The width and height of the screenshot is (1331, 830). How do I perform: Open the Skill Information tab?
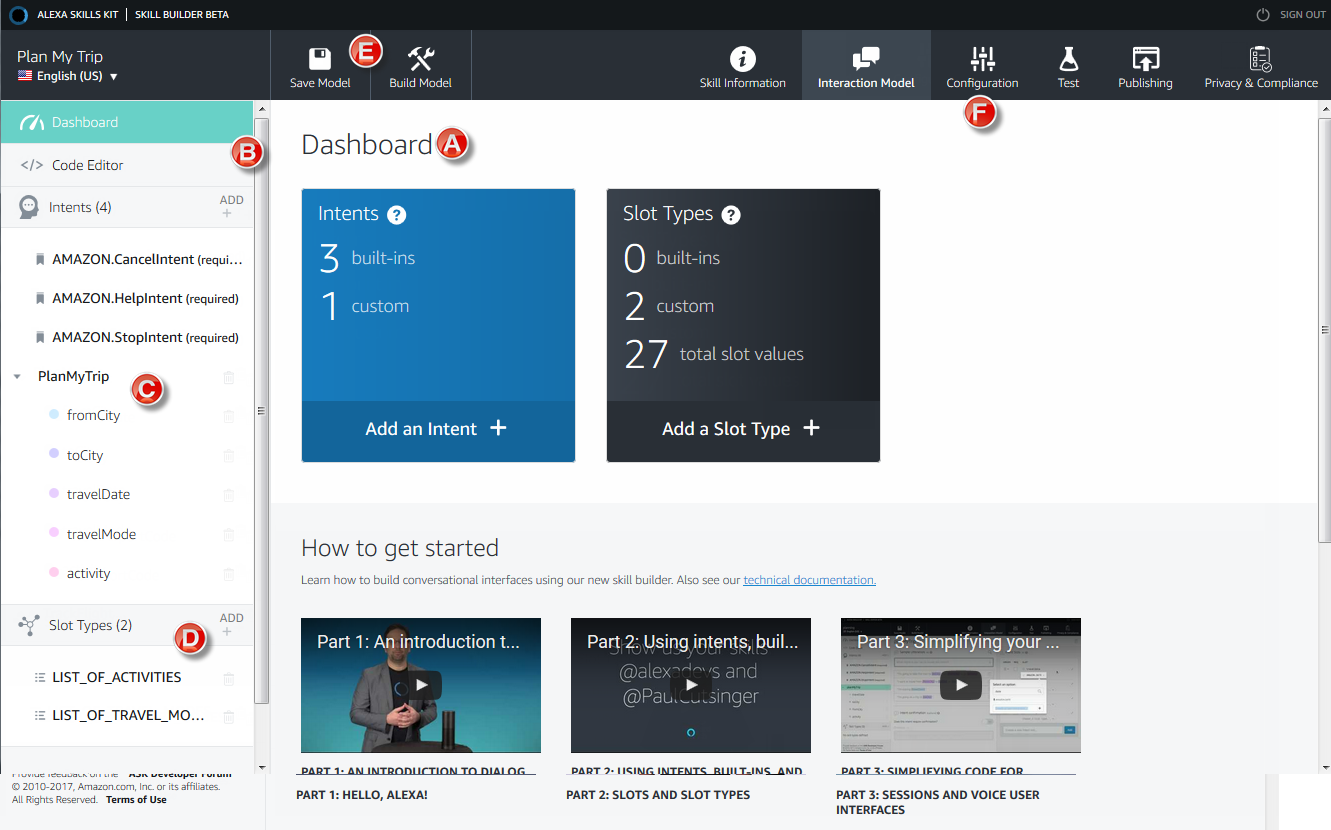(x=742, y=59)
